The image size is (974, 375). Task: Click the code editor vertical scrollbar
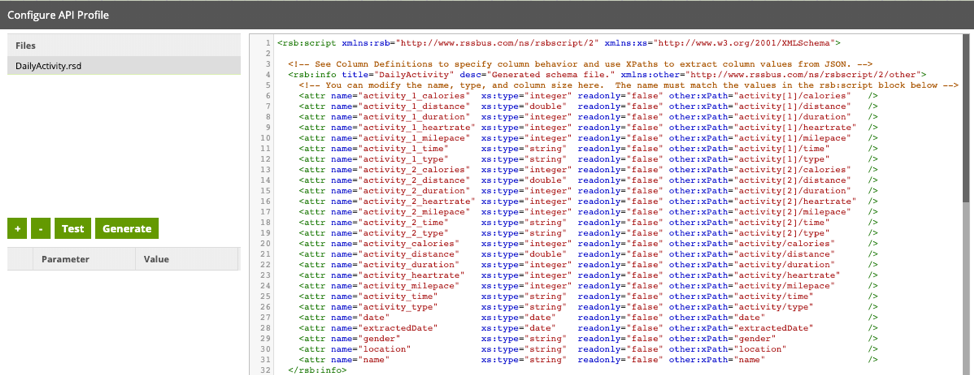pyautogui.click(x=967, y=118)
